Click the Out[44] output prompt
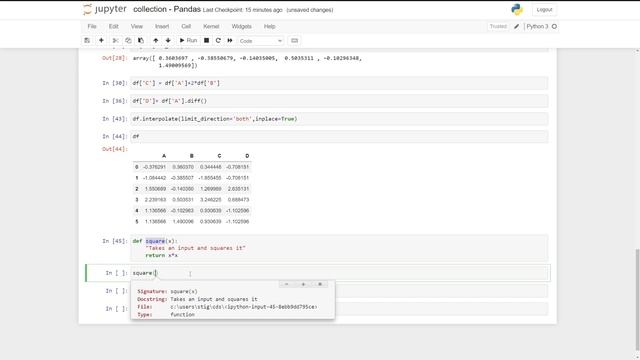 [x=115, y=149]
